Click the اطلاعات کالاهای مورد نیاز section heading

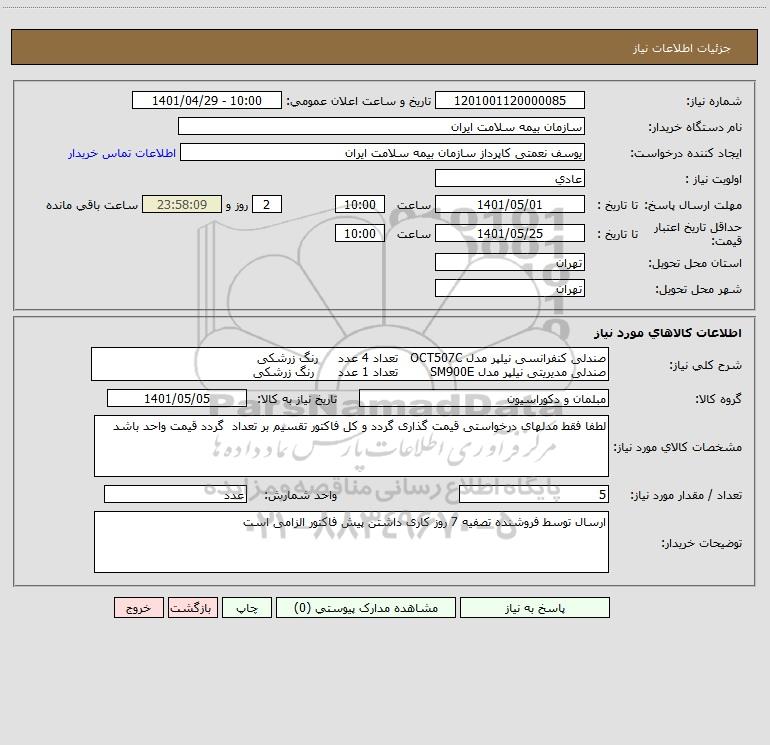(x=668, y=333)
